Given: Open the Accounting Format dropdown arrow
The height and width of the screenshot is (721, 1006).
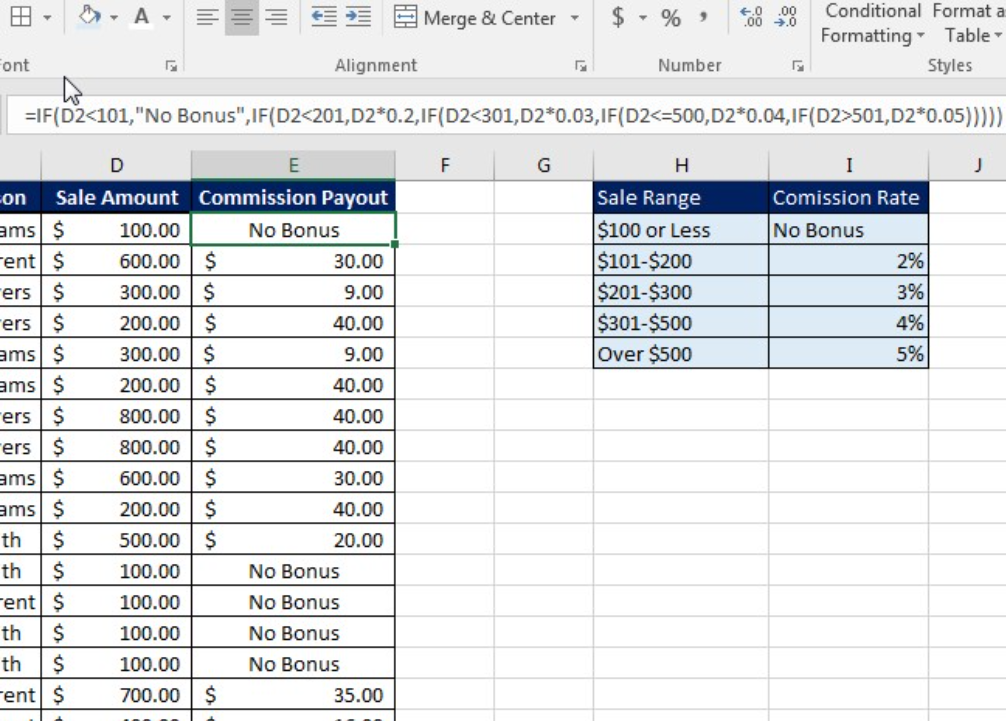Looking at the screenshot, I should [642, 18].
